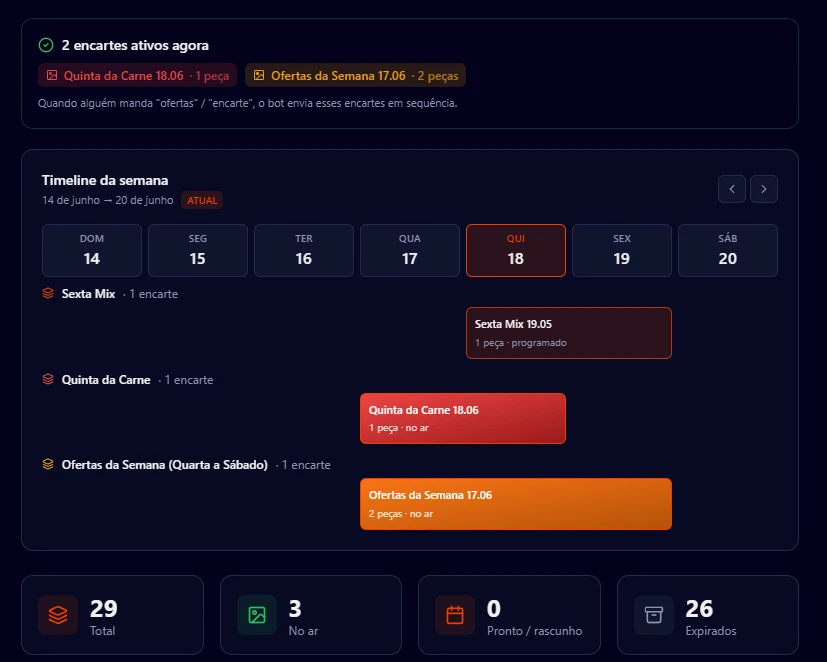Open the Ofertas da Semana 17.06 active chip
827x662 pixels.
355,75
